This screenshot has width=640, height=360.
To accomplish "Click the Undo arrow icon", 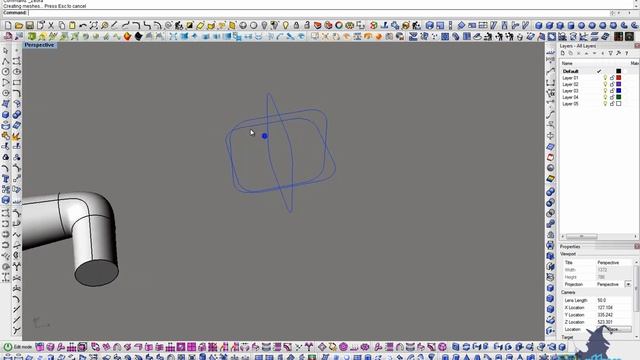I will coord(83,25).
